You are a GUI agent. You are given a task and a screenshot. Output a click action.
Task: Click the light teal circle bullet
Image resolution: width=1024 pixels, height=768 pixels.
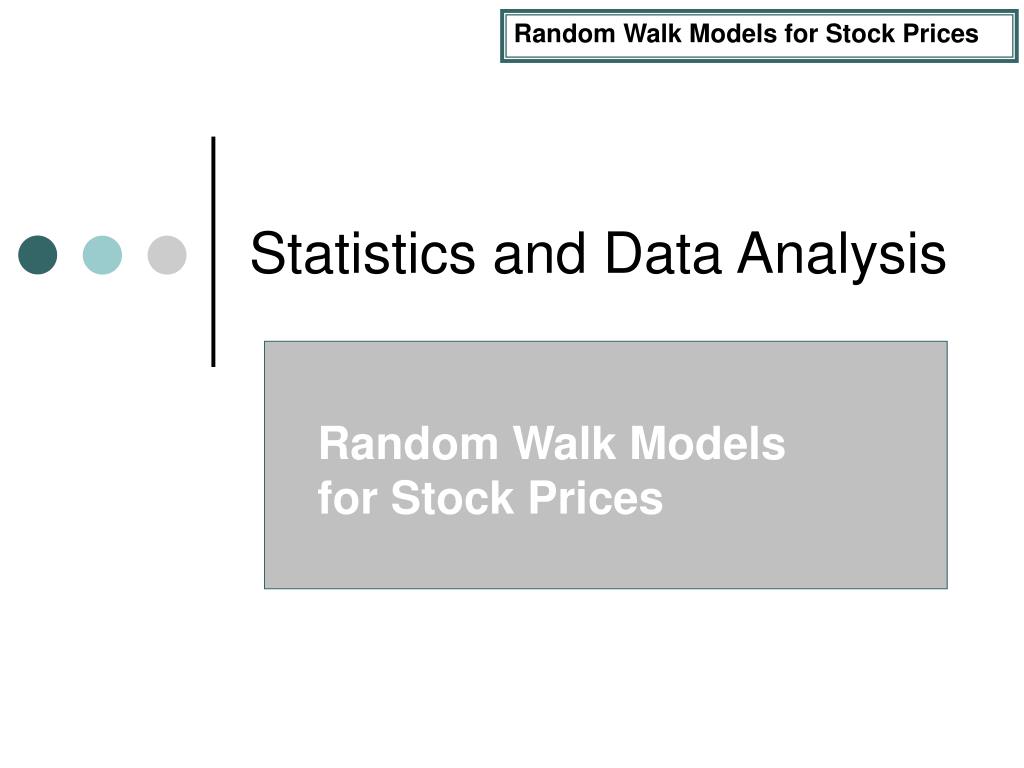click(103, 255)
